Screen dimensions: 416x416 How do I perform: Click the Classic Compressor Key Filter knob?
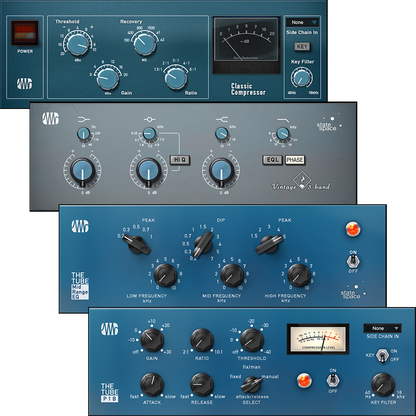pos(302,78)
